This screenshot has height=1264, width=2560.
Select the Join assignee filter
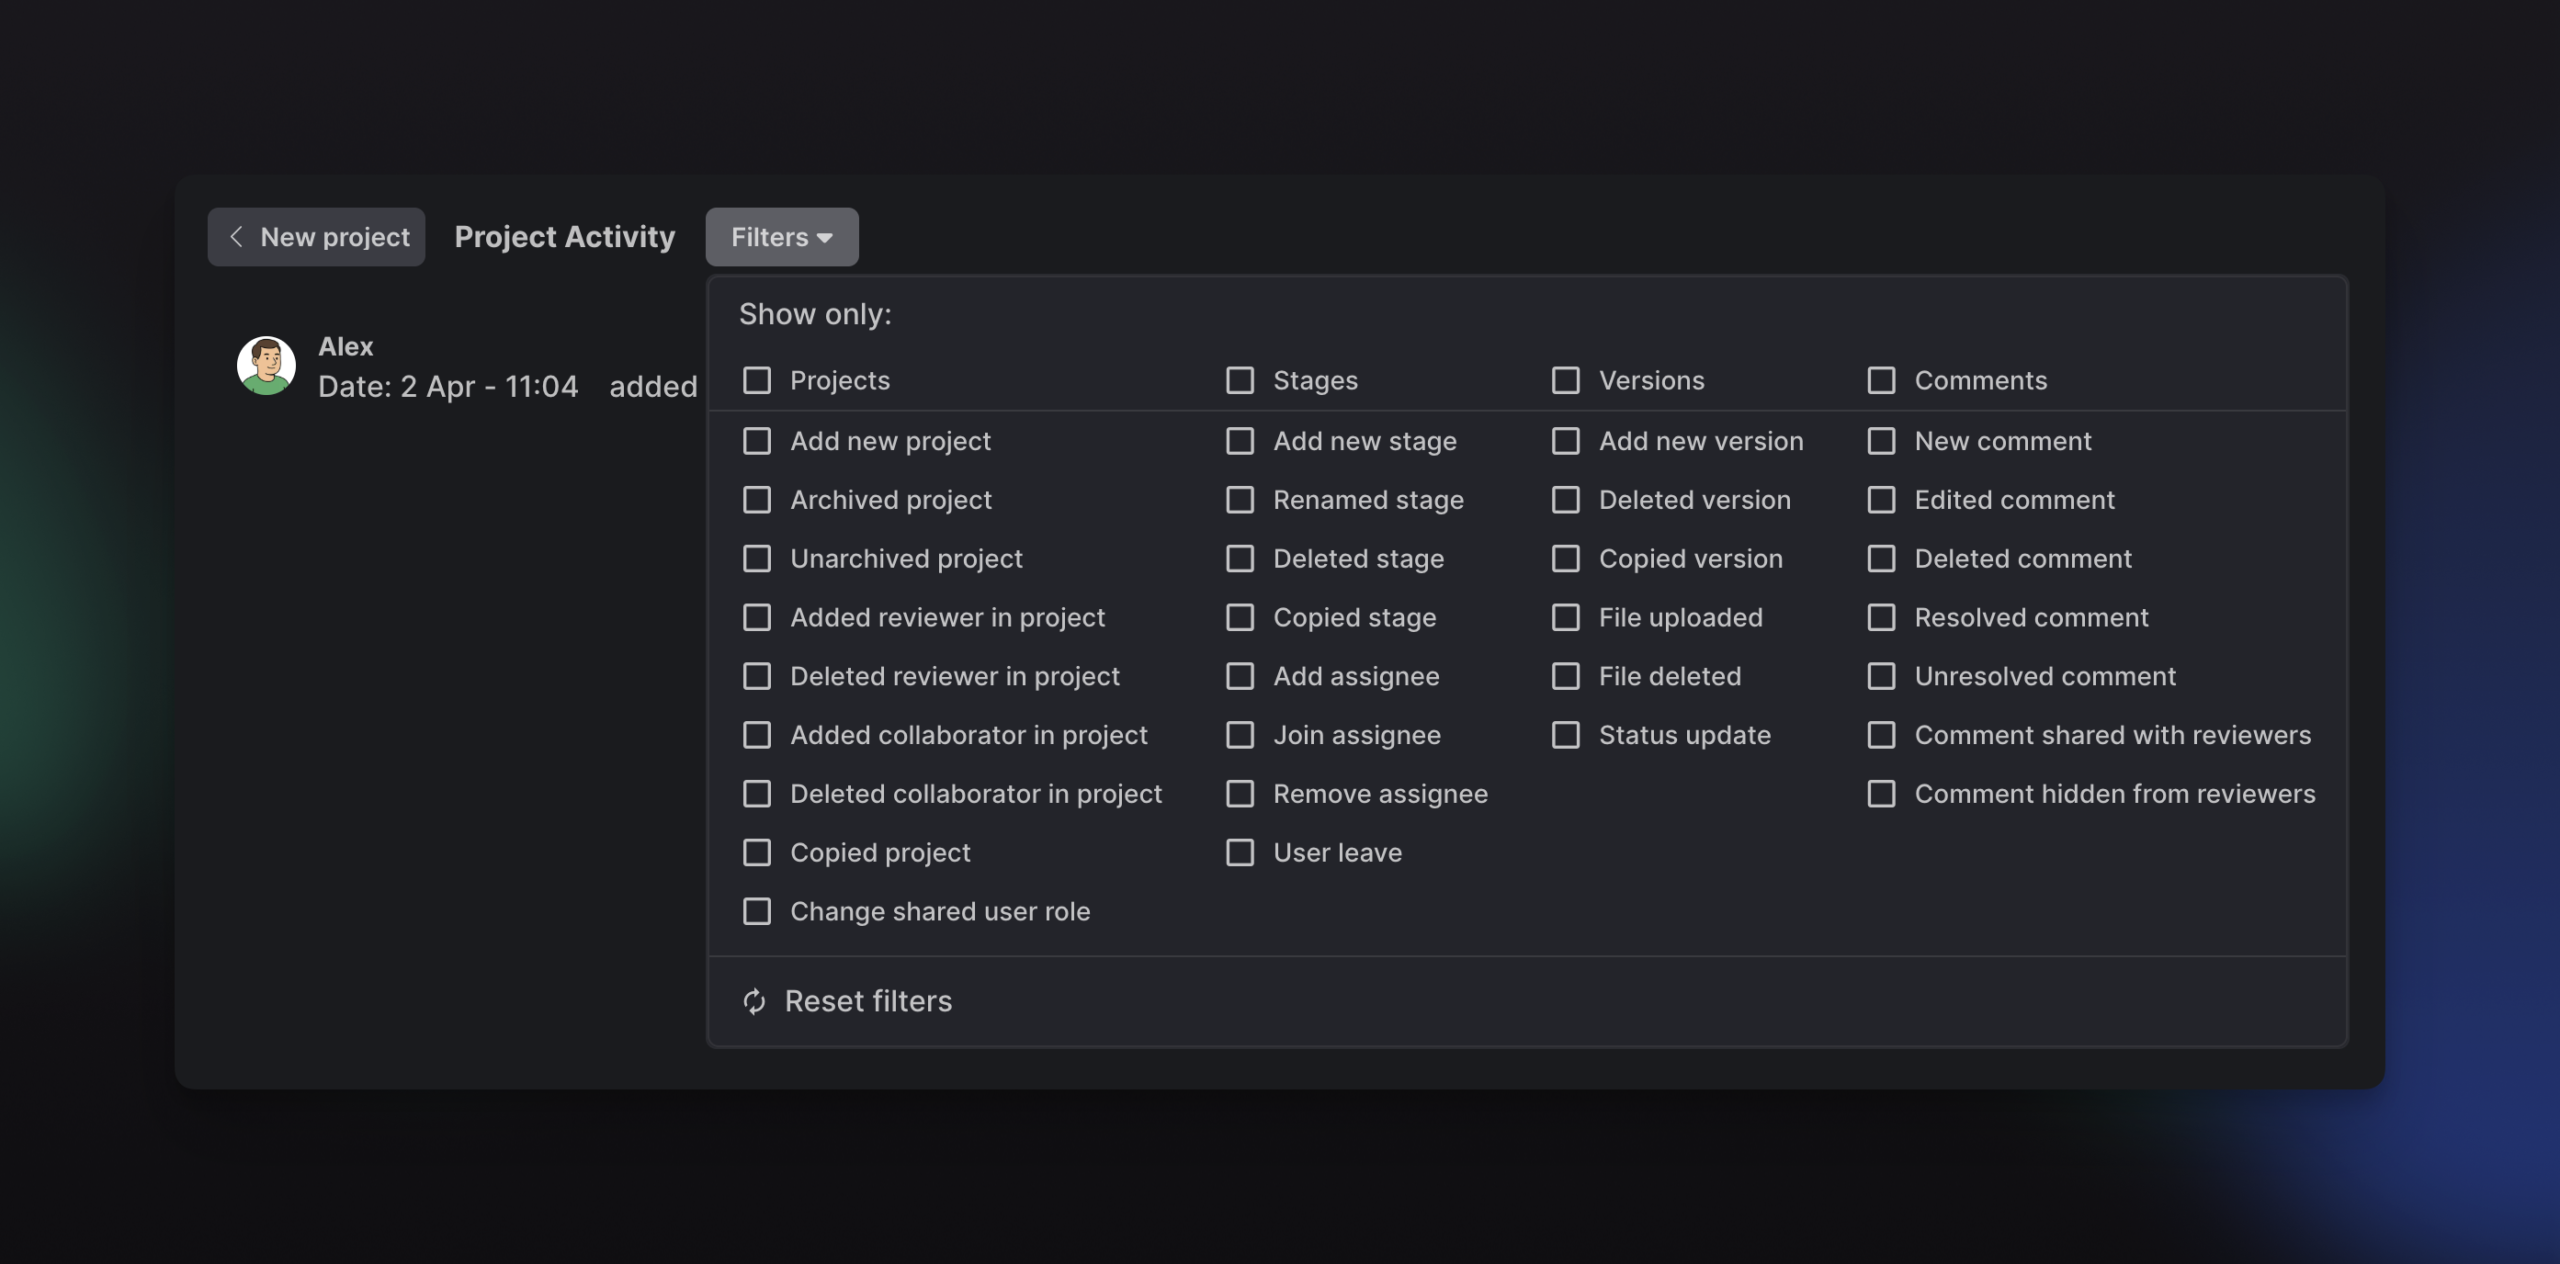(x=1240, y=735)
